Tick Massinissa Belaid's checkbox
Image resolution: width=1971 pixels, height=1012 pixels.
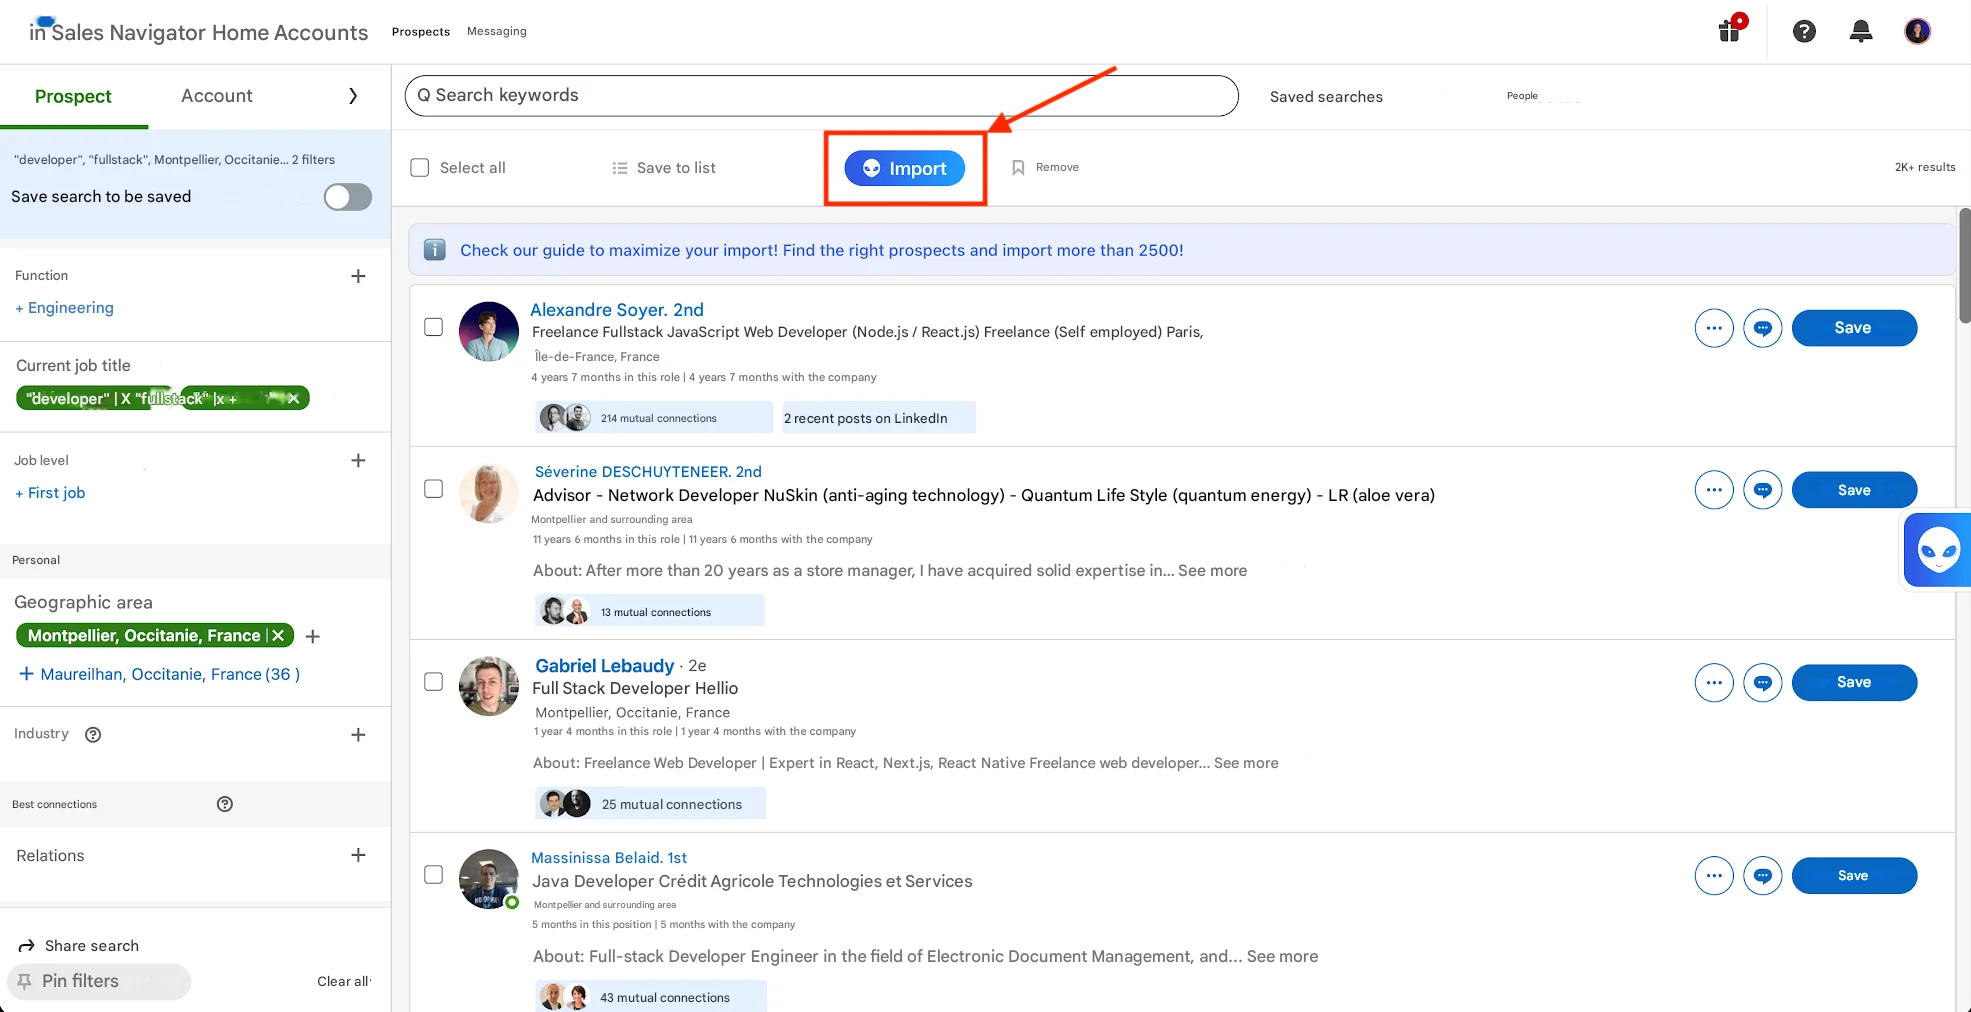click(x=434, y=875)
